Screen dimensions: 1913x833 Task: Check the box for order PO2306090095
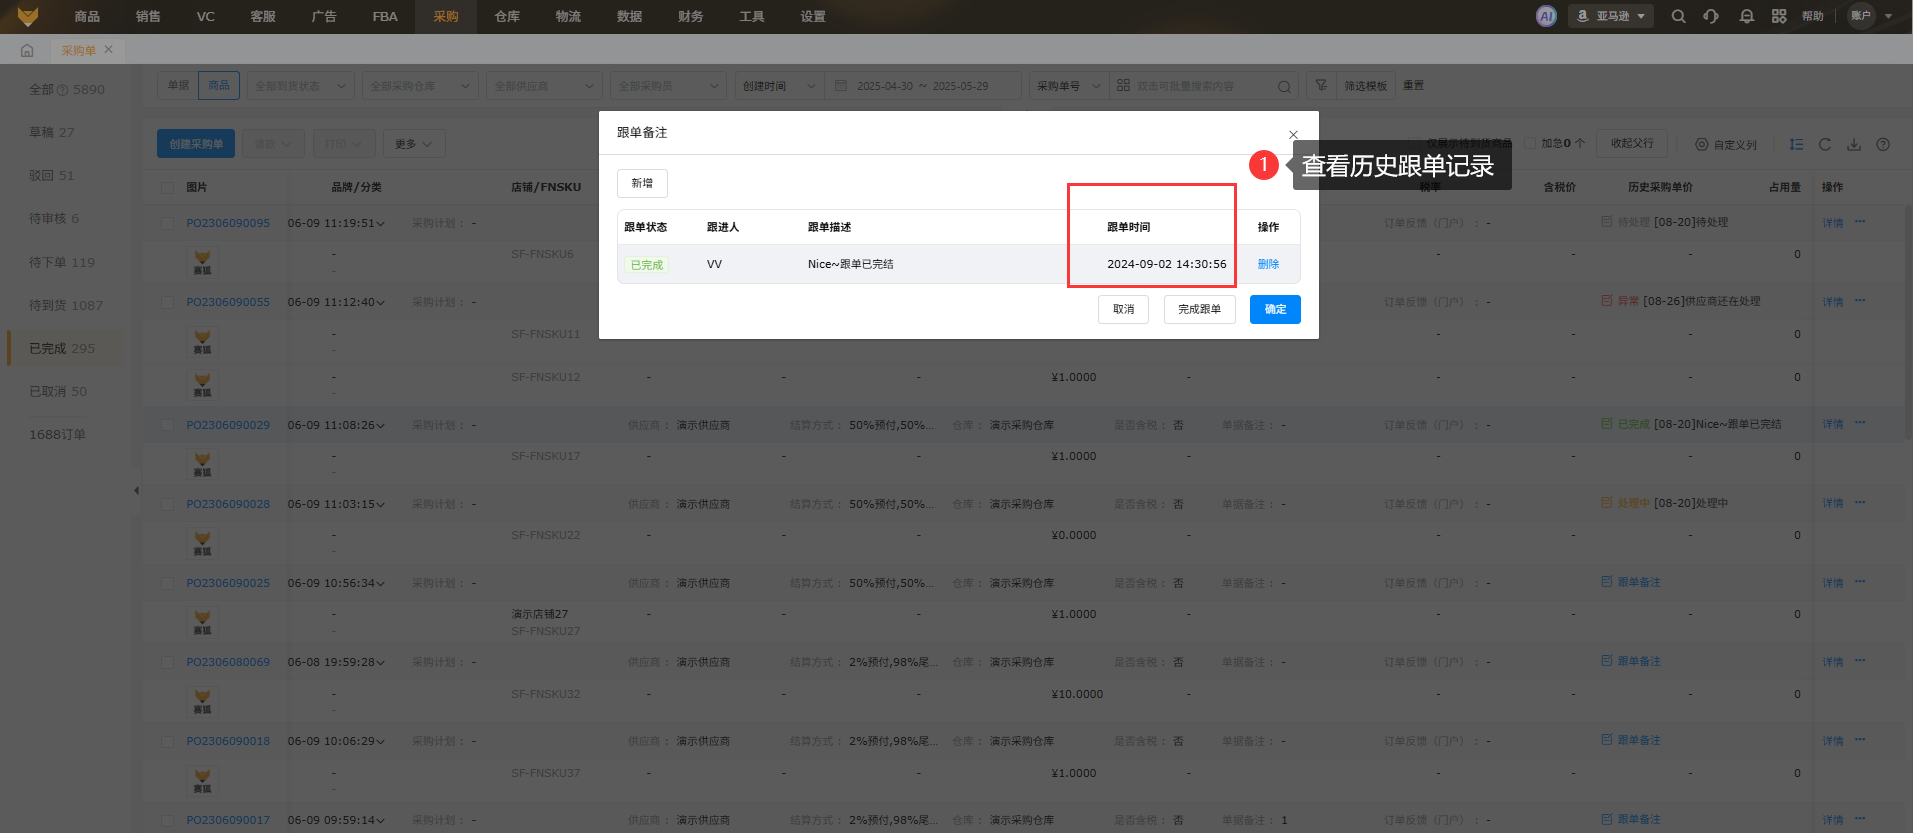167,223
